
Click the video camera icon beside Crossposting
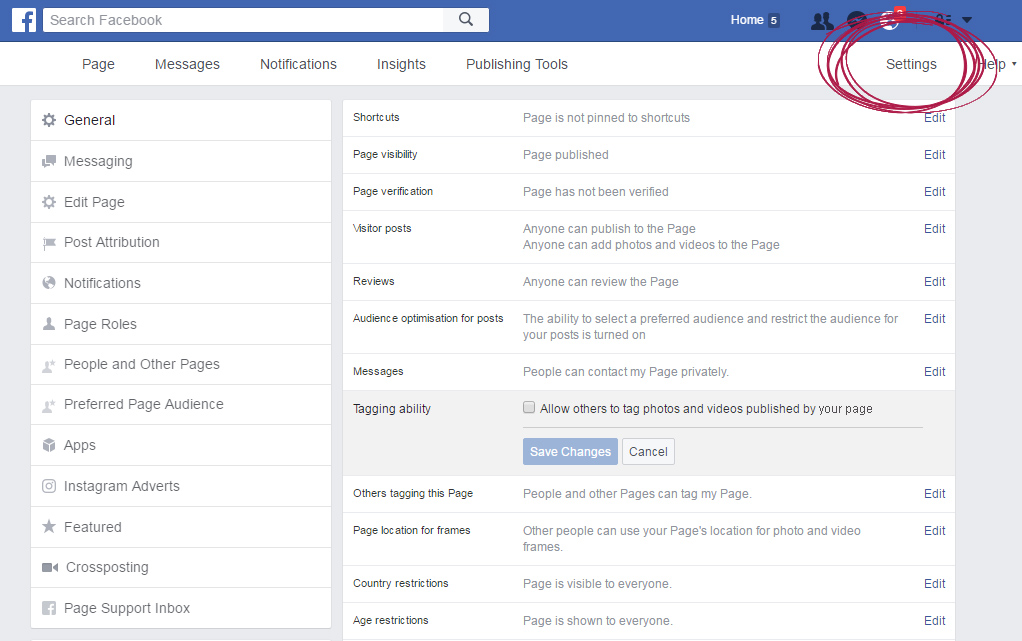[x=50, y=567]
